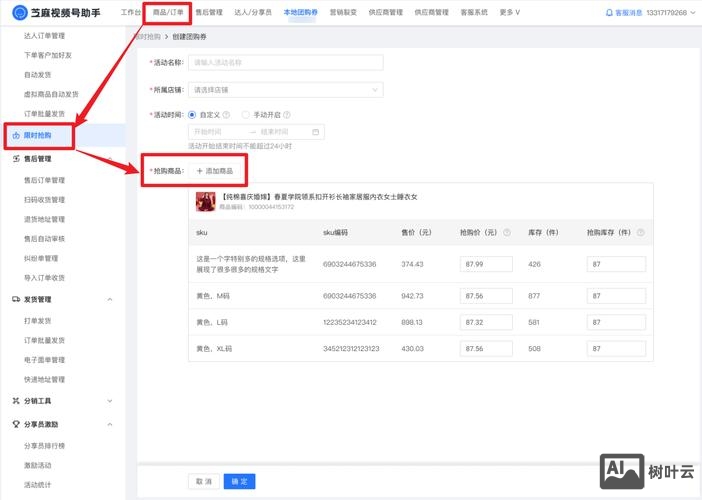Click the 客服消息 bell icon
Image resolution: width=702 pixels, height=500 pixels.
coord(609,13)
